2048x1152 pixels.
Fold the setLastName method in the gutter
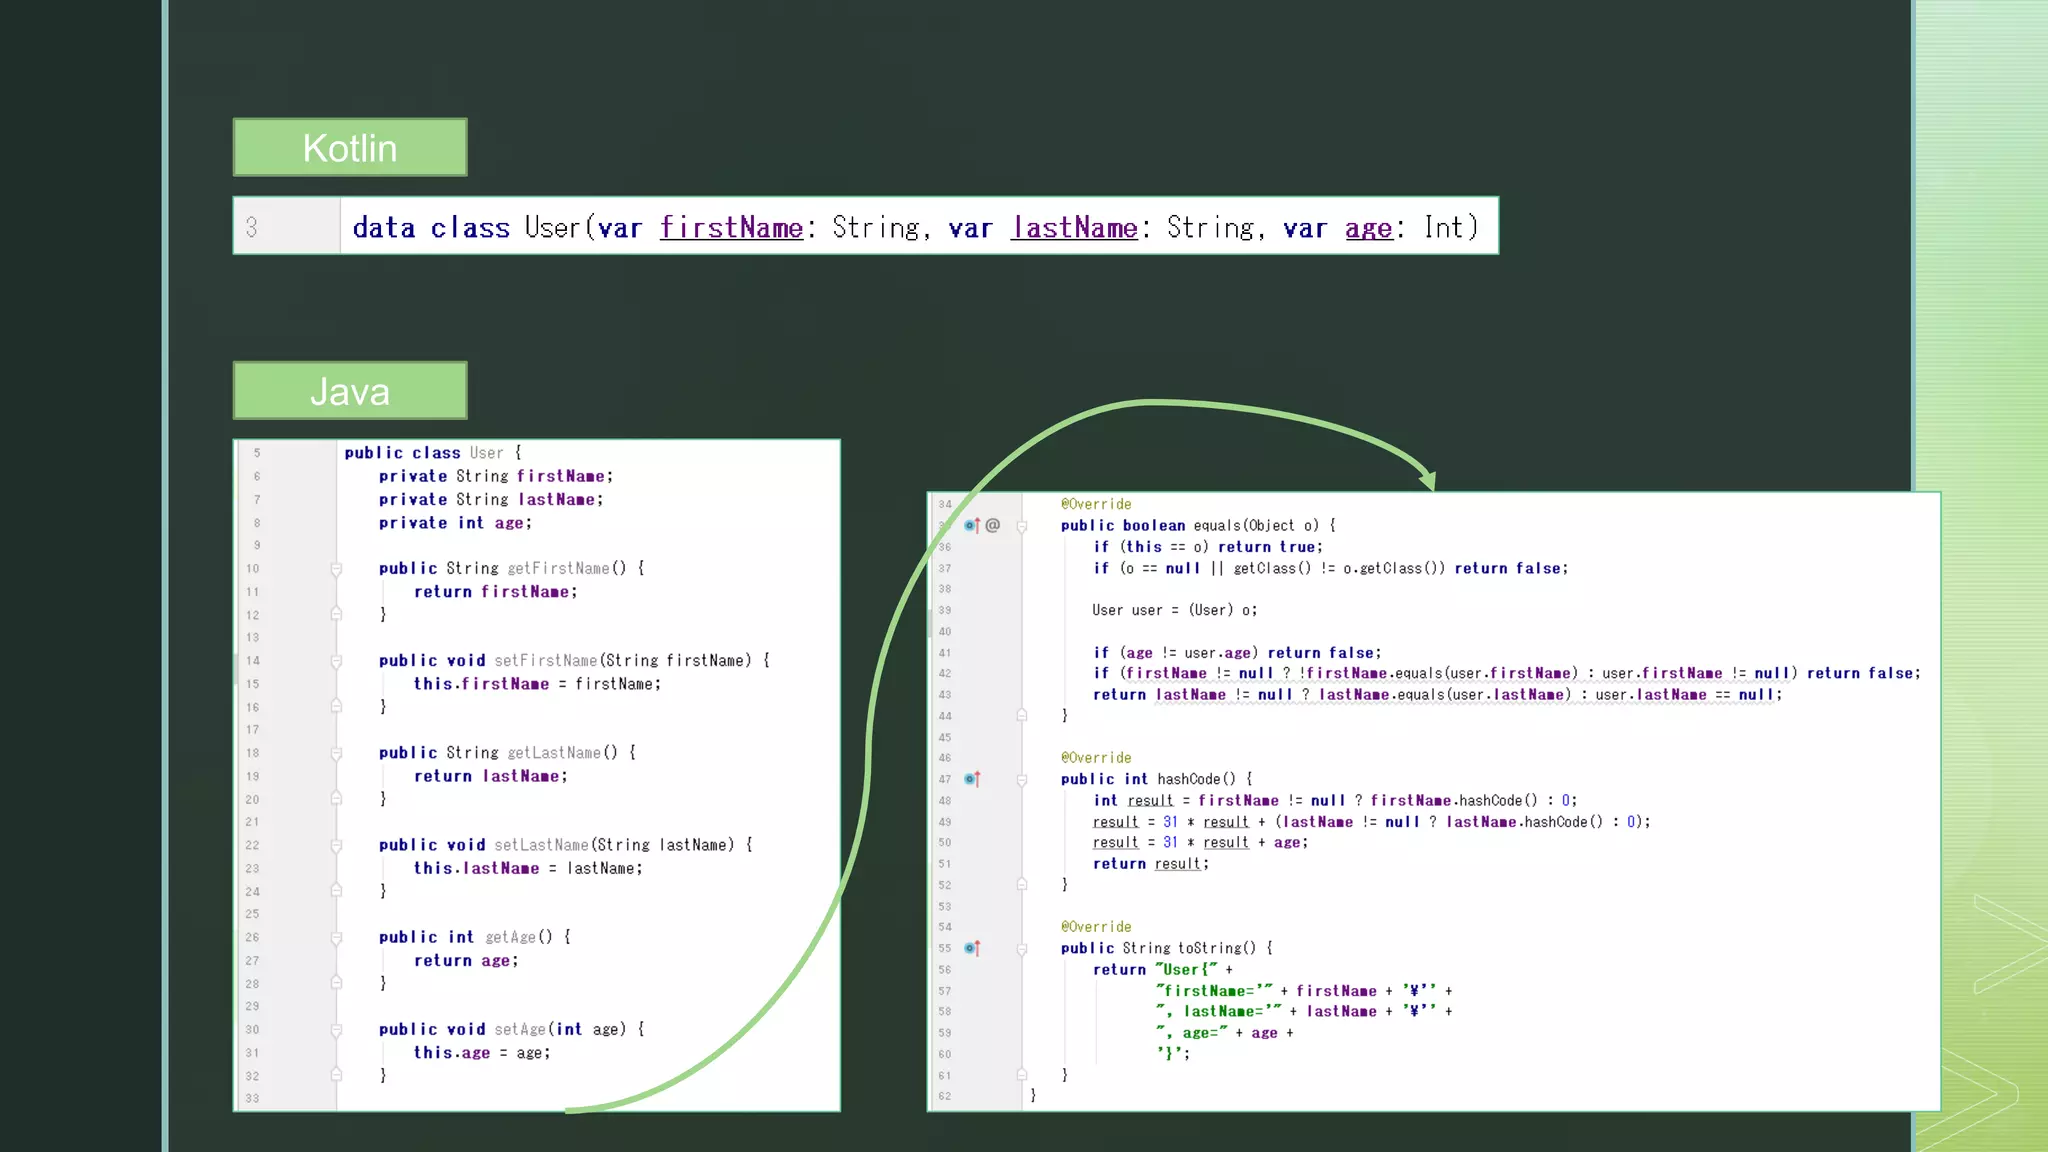coord(336,845)
